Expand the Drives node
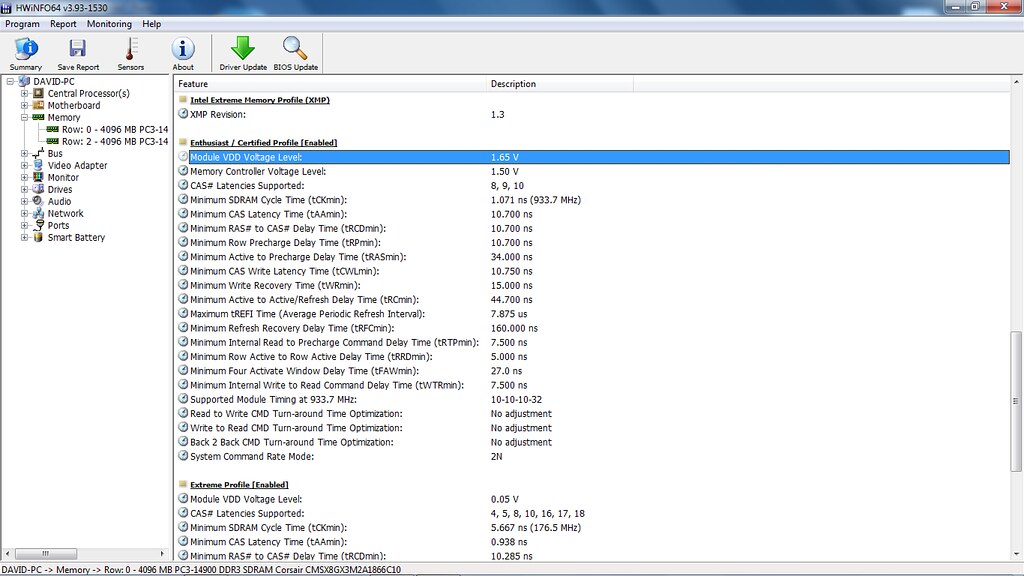Viewport: 1024px width, 576px height. tap(24, 189)
